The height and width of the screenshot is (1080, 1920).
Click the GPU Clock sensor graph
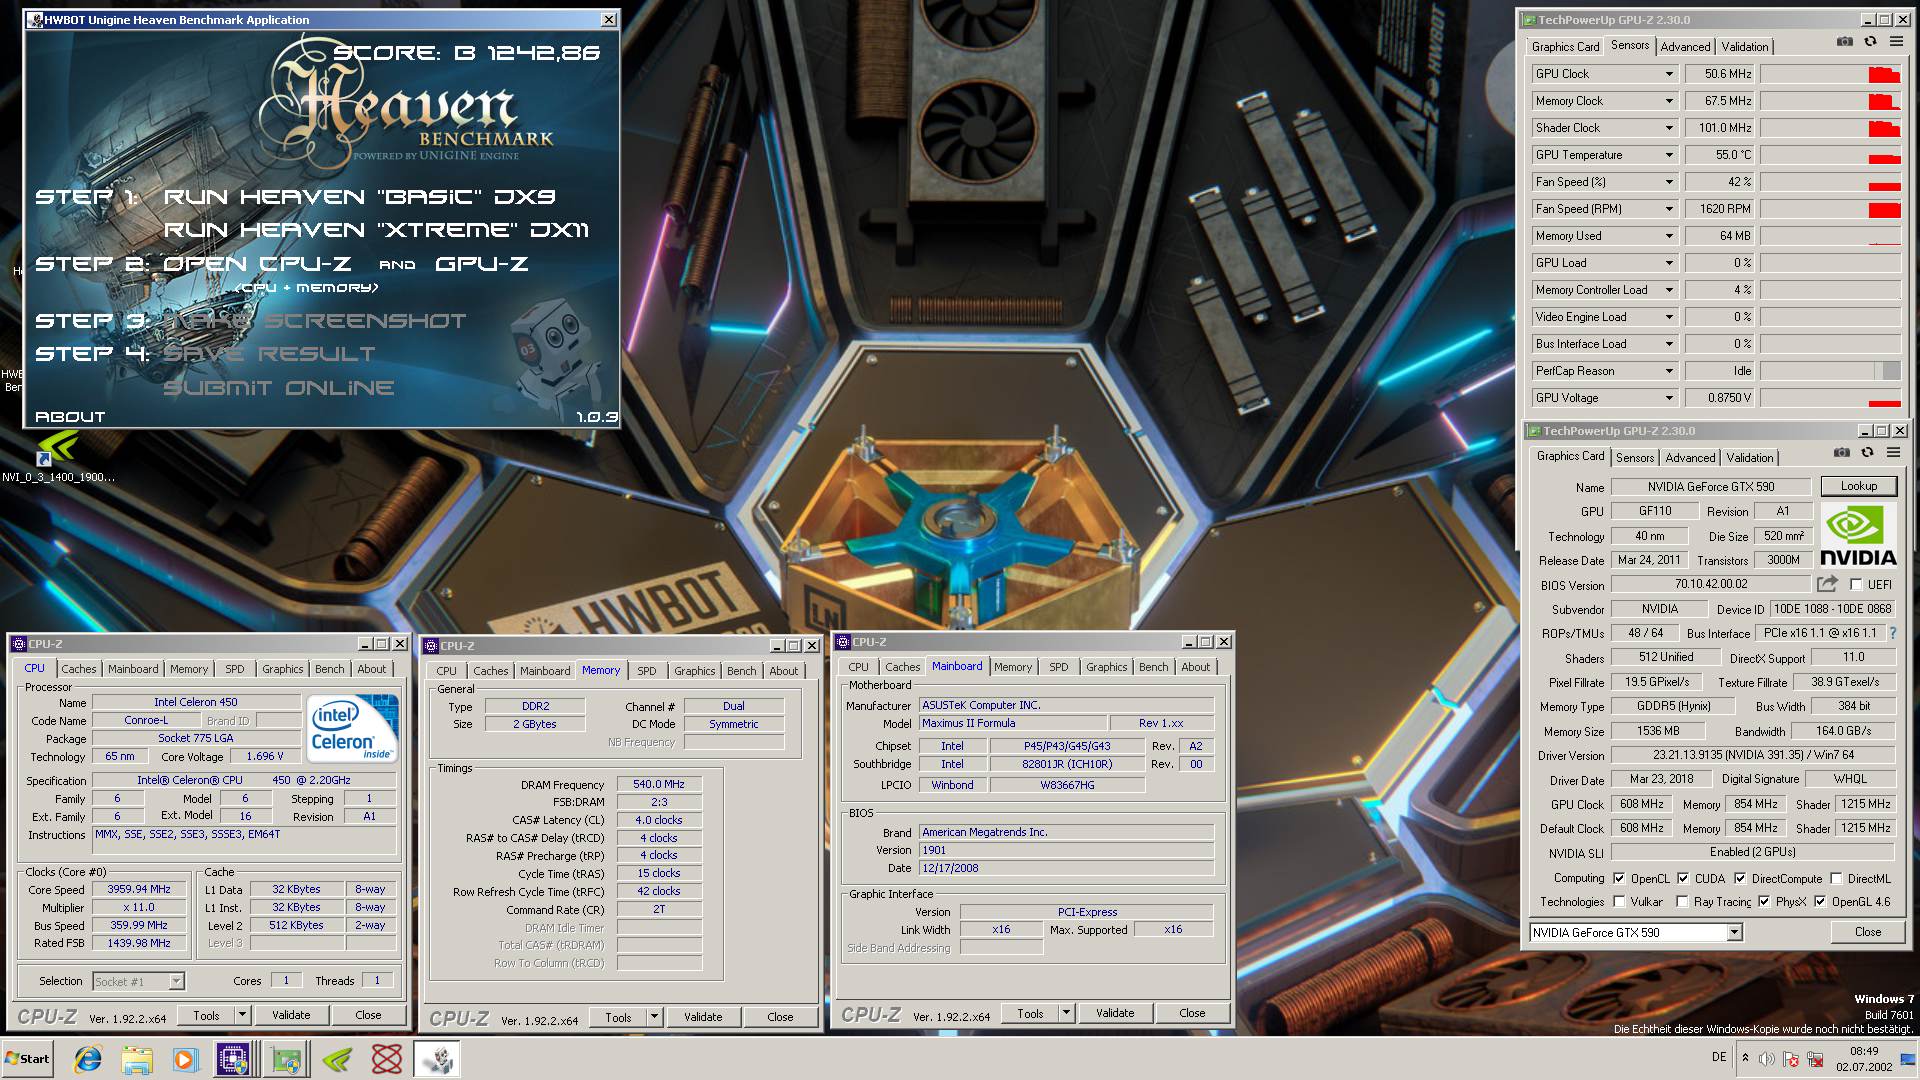[x=1830, y=74]
